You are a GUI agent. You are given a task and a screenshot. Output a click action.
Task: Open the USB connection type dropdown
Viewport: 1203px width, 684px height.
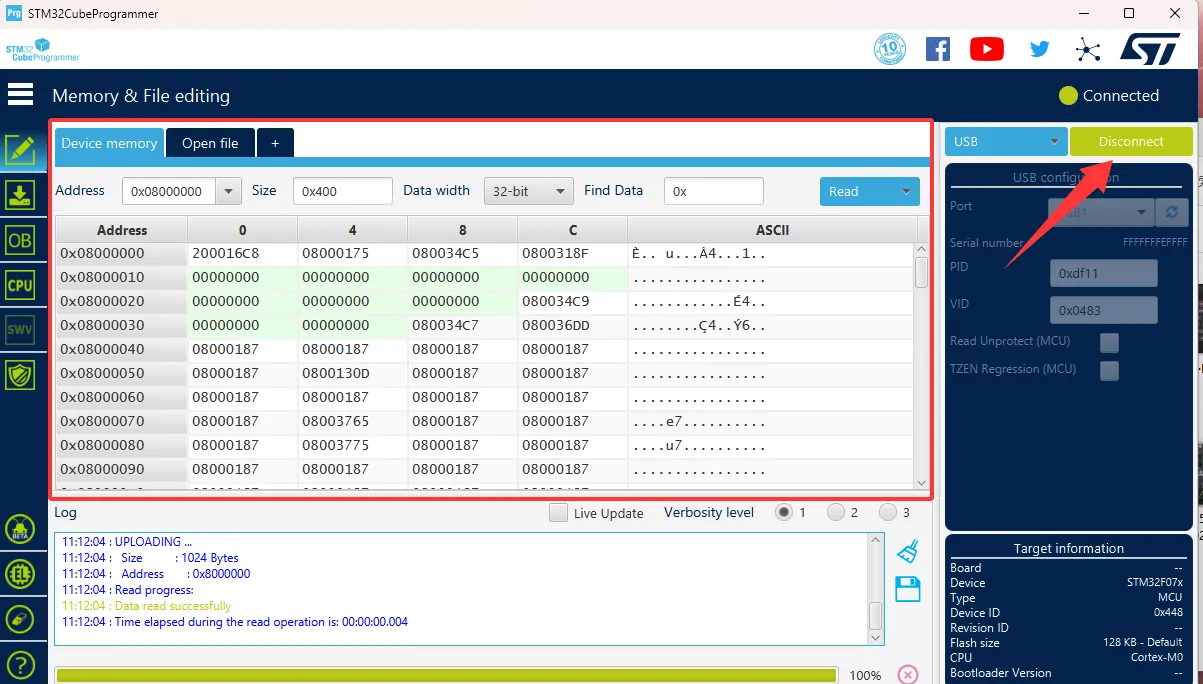(x=1005, y=142)
